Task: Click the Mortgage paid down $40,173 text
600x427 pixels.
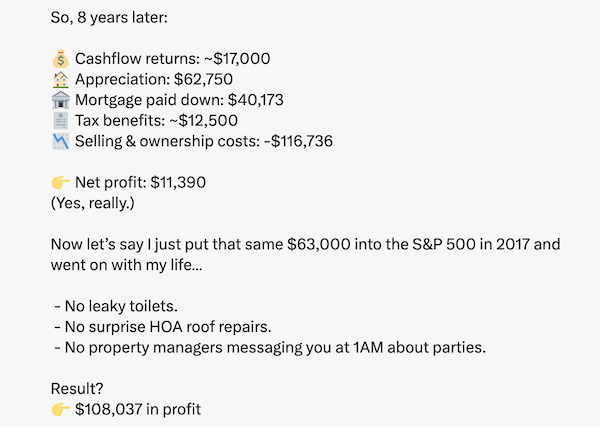Action: [179, 100]
